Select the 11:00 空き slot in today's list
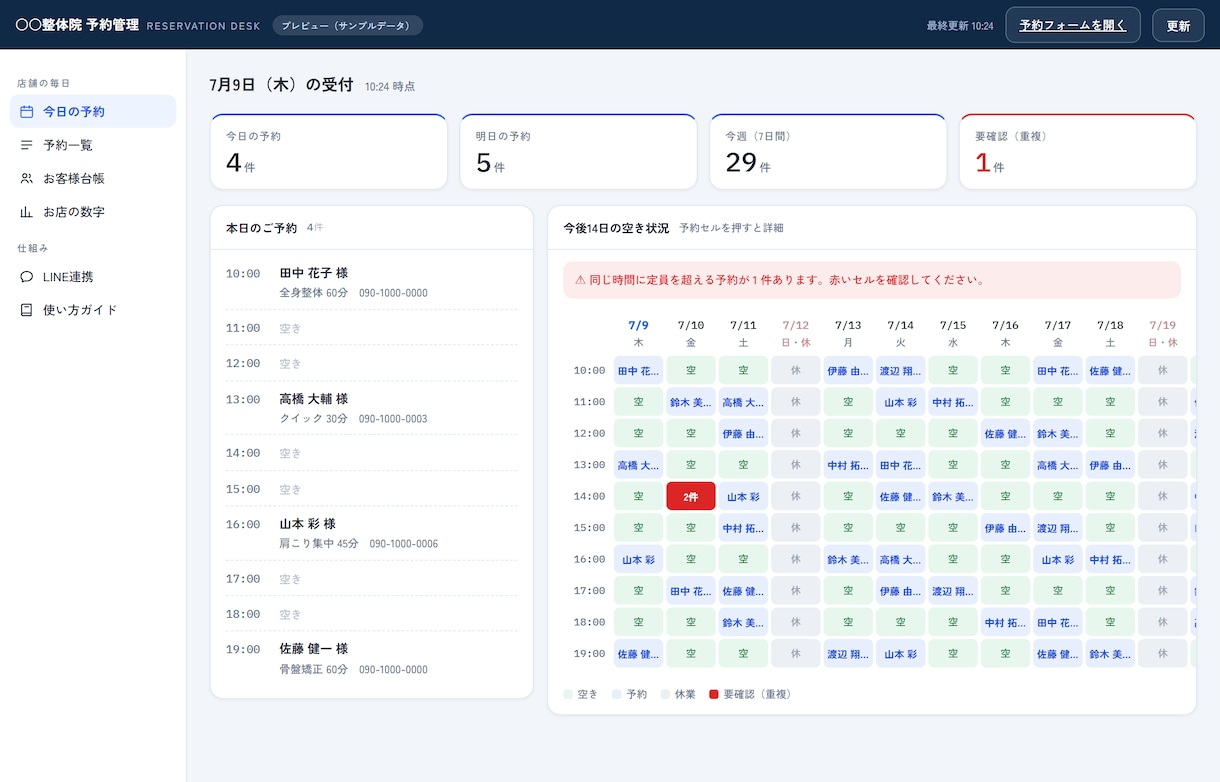 [x=371, y=328]
